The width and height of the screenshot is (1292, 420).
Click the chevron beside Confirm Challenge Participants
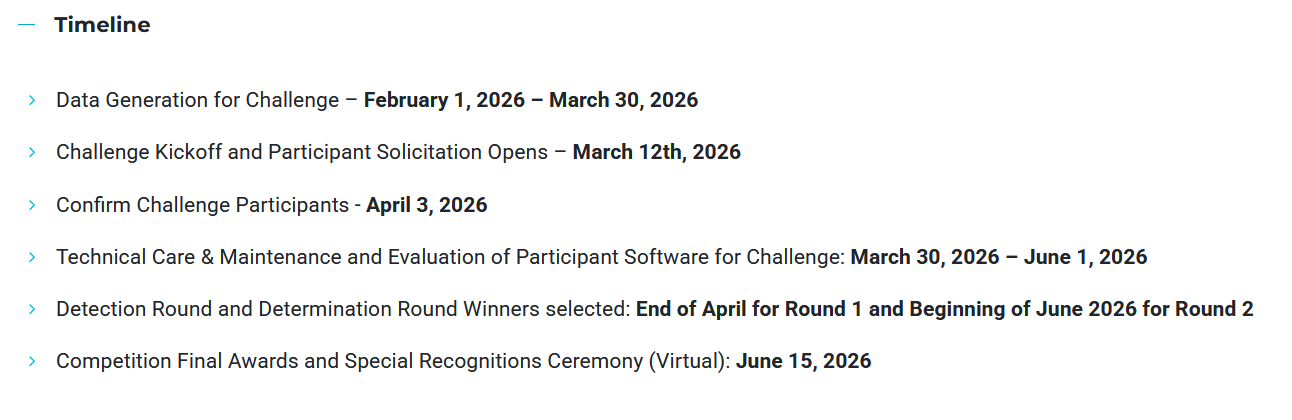(32, 205)
